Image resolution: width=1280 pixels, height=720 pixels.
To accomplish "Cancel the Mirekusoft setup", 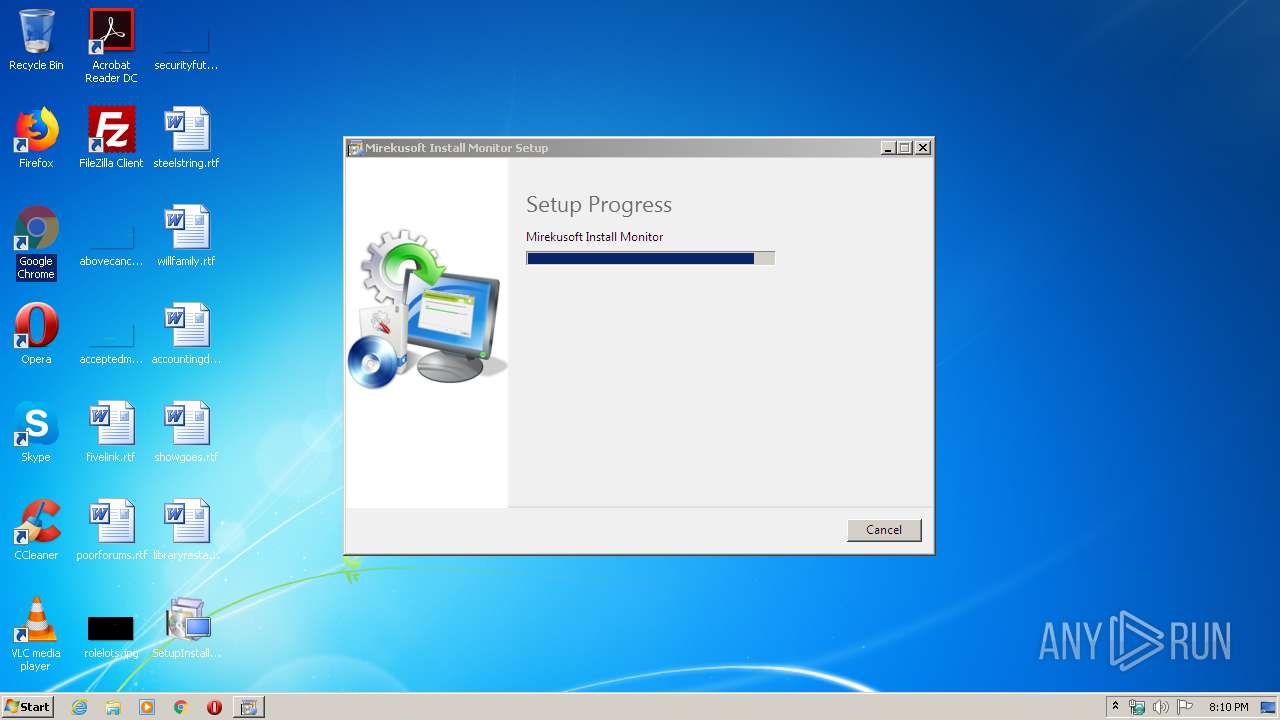I will tap(884, 530).
